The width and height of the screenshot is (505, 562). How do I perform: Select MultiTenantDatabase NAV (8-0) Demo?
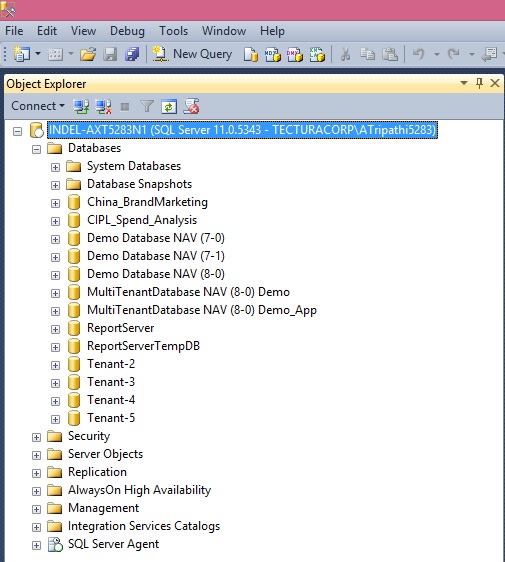click(x=189, y=292)
